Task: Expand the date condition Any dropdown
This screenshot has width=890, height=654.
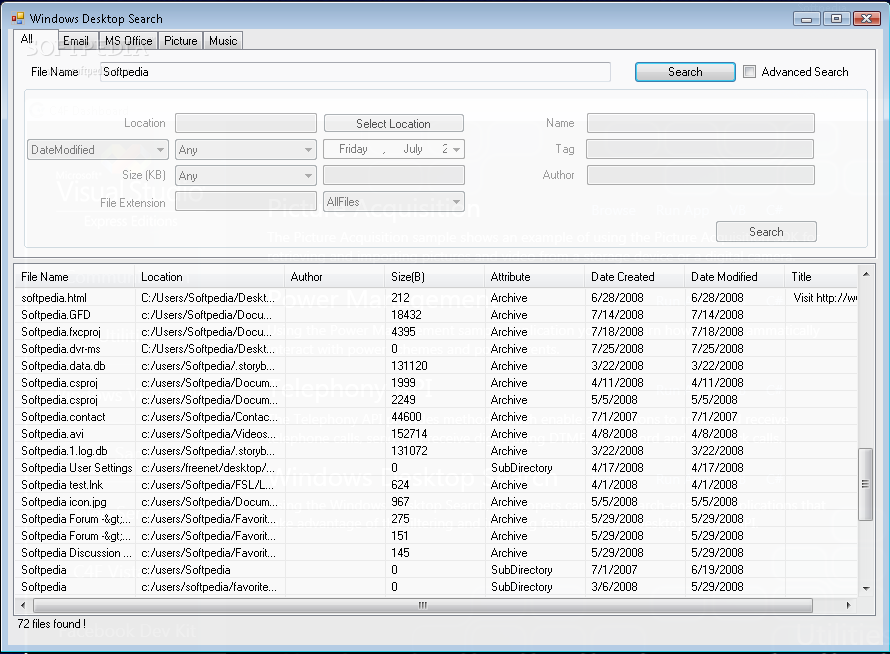Action: 245,150
